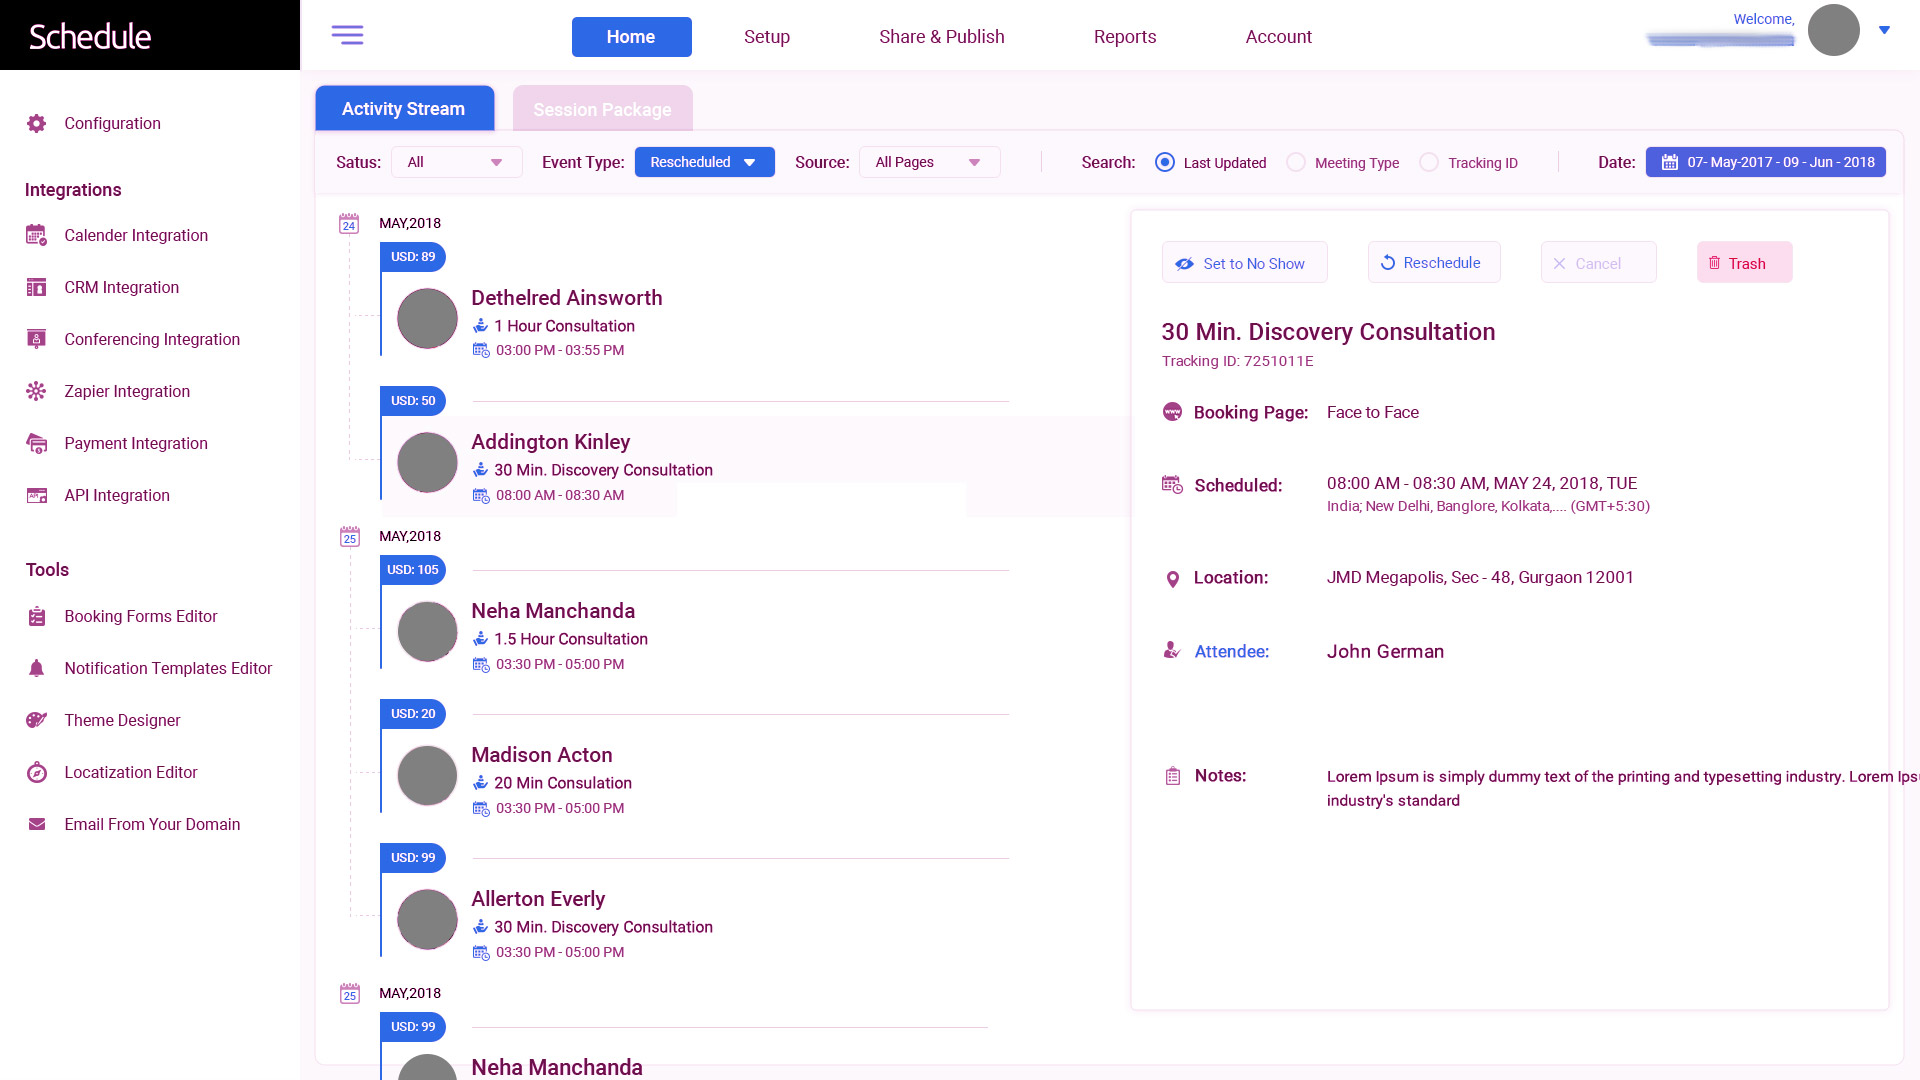Click the user profile avatar at top right
Image resolution: width=1920 pixels, height=1080 pixels.
point(1833,30)
